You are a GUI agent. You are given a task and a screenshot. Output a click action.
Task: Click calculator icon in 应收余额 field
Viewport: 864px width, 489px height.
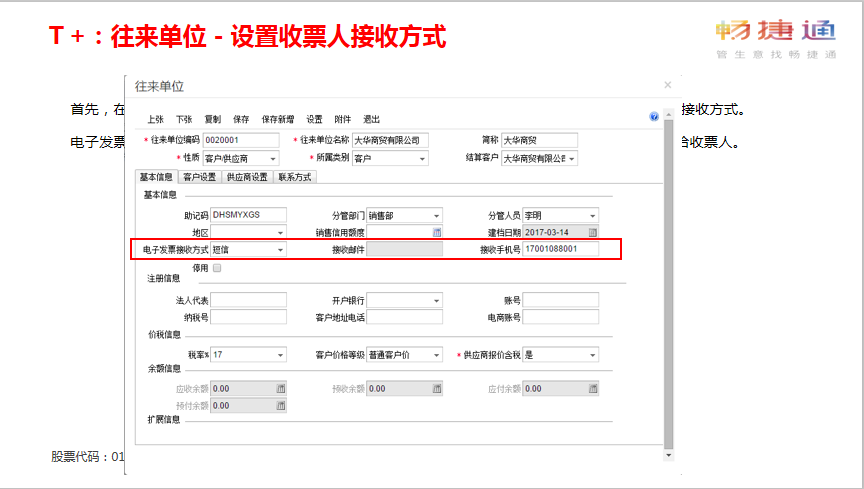280,389
